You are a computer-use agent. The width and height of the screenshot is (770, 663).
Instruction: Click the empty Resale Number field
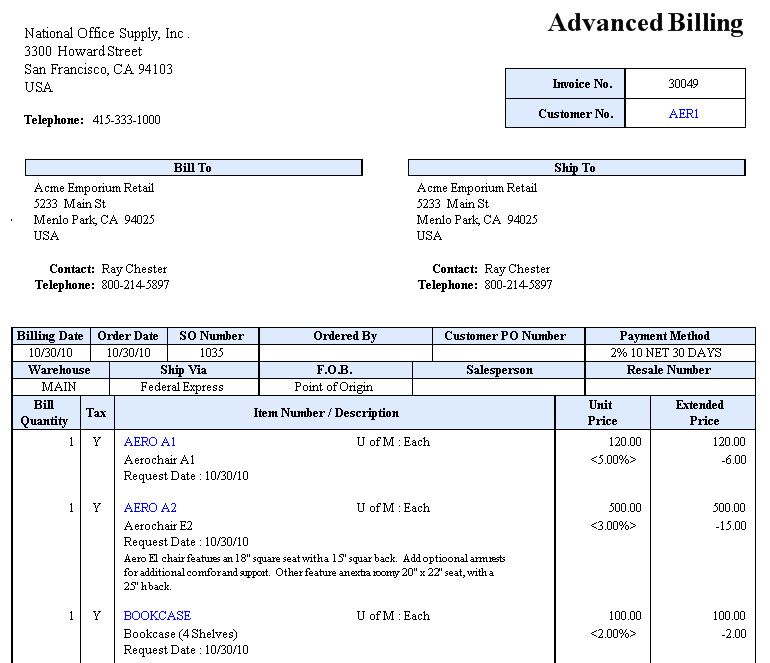click(669, 387)
